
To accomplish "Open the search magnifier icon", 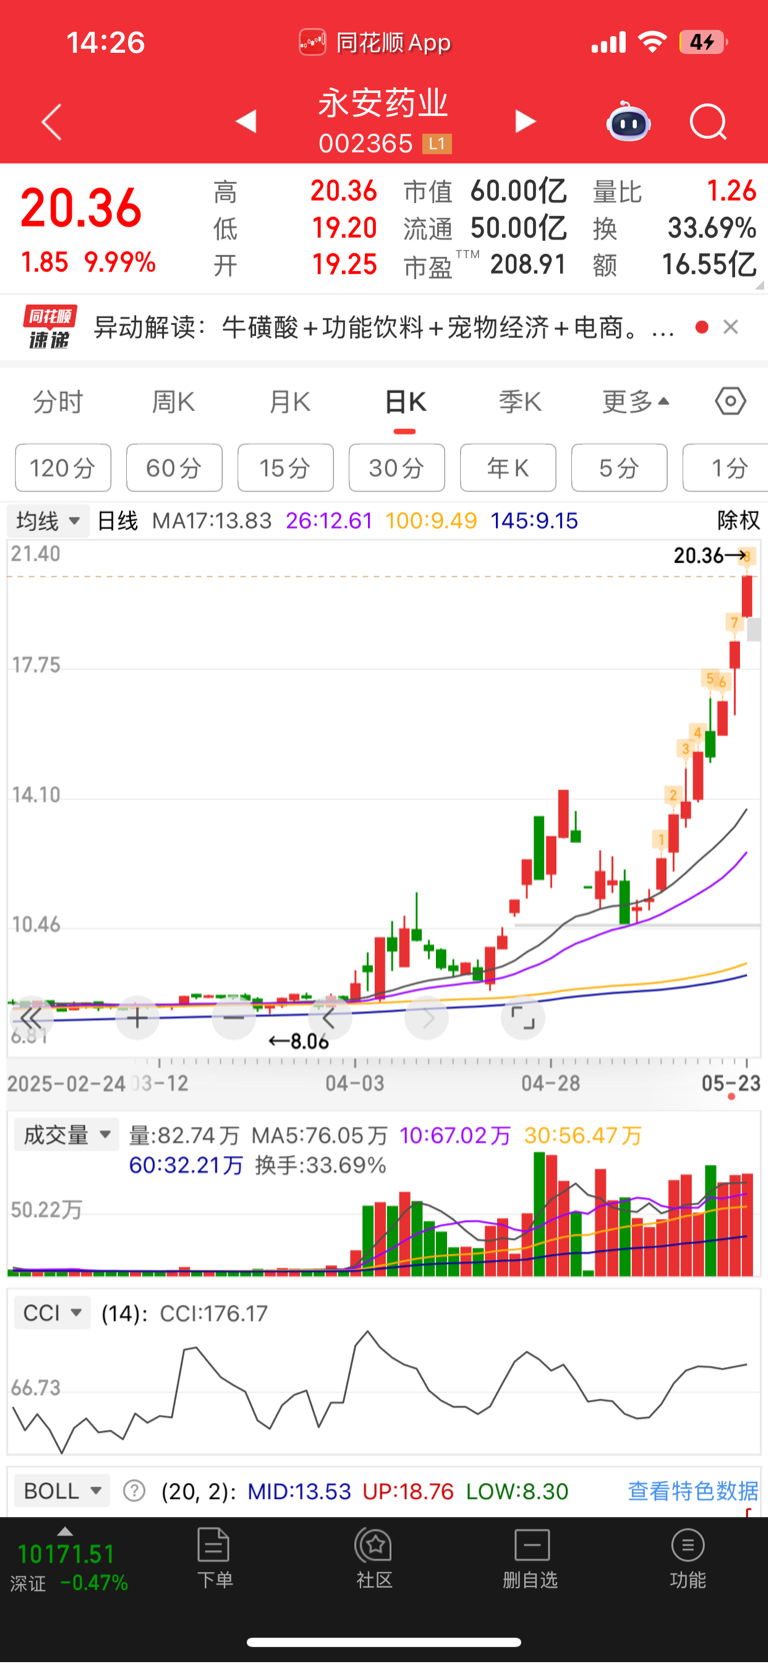I will [x=709, y=122].
